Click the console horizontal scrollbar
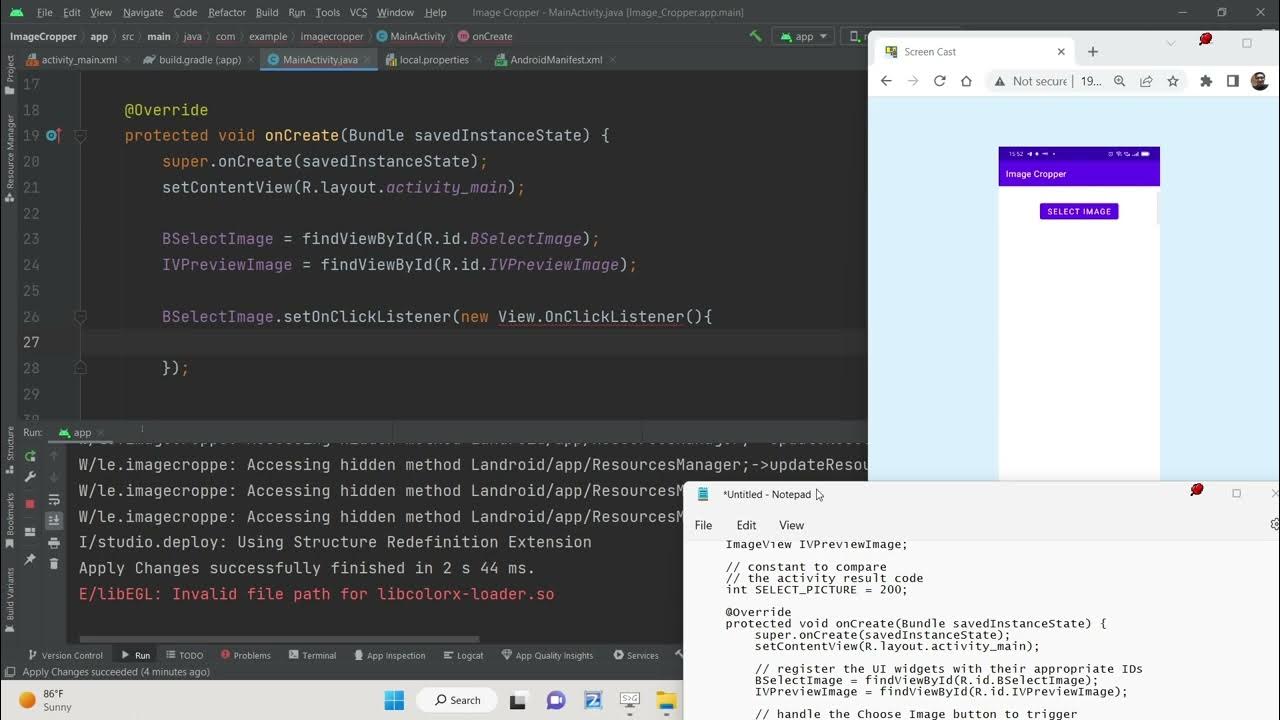Image resolution: width=1280 pixels, height=720 pixels. tap(280, 639)
